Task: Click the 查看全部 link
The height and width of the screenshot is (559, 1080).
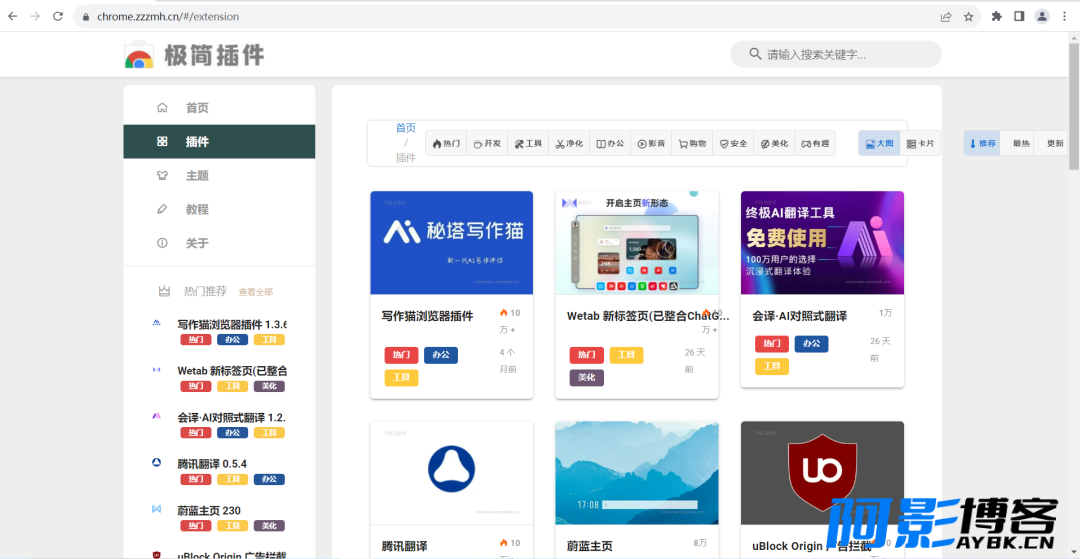Action: tap(256, 292)
